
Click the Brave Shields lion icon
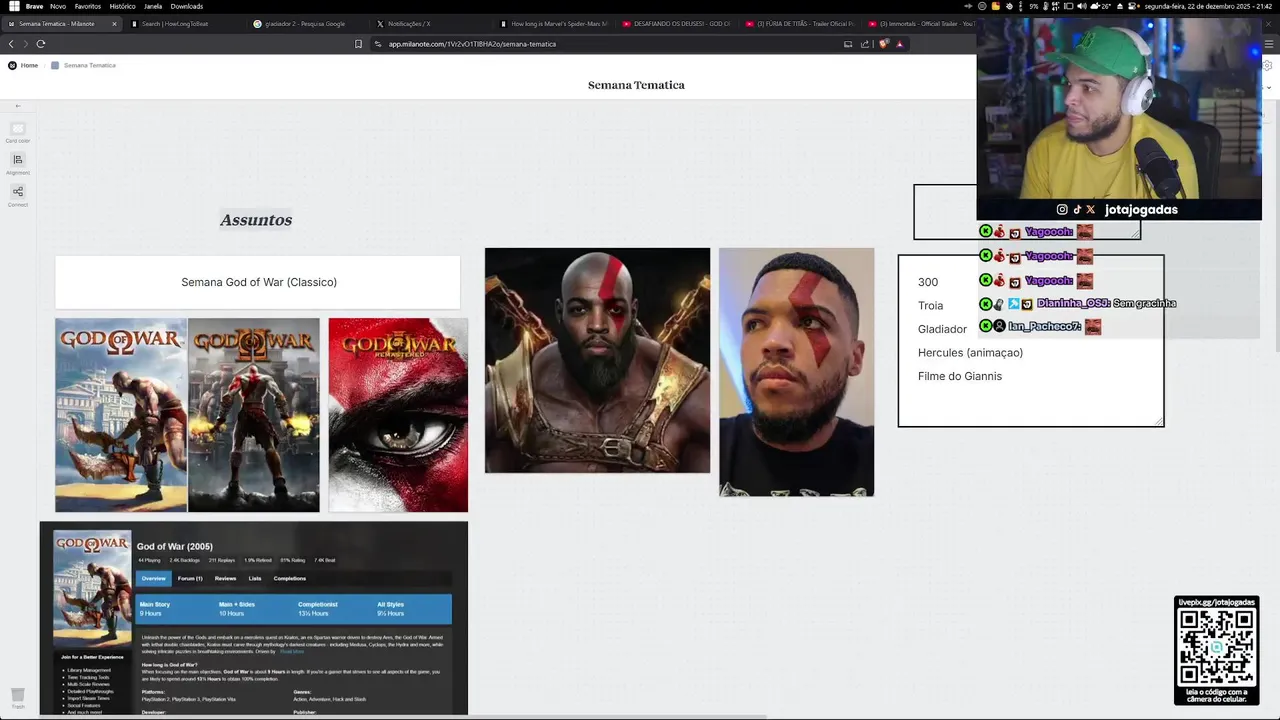pos(884,44)
